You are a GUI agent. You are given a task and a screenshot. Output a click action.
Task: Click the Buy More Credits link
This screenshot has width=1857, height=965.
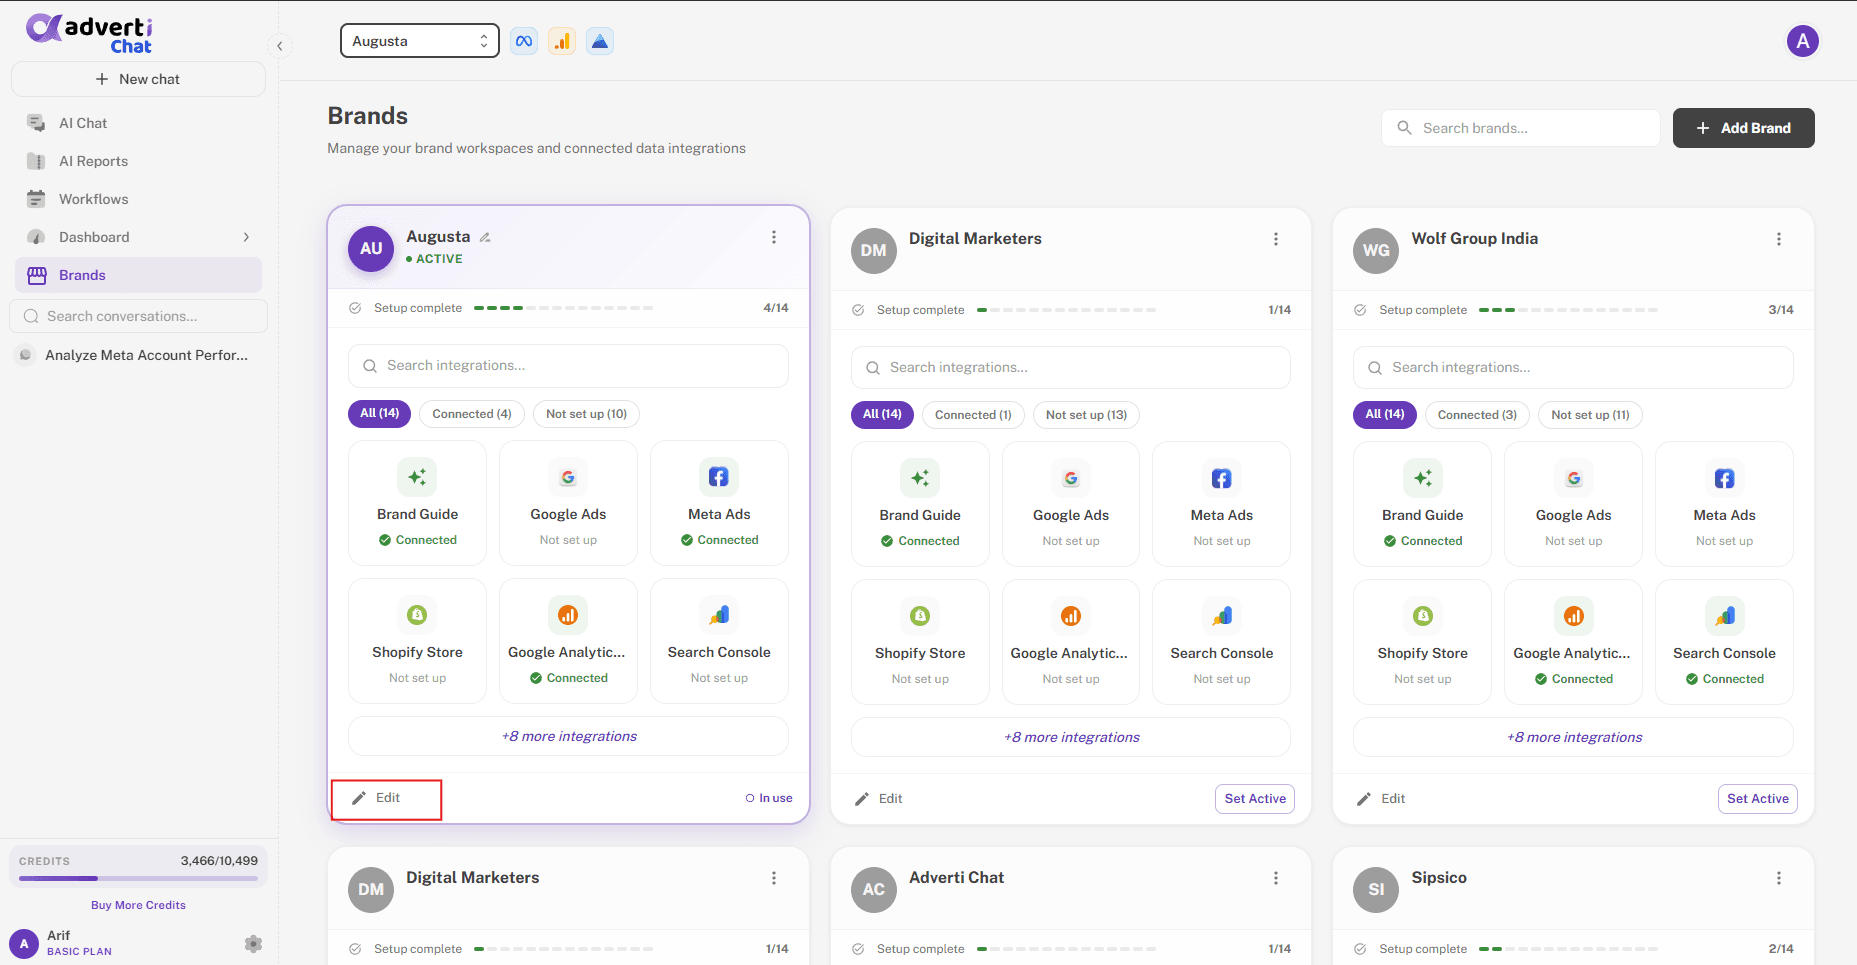[x=138, y=905]
